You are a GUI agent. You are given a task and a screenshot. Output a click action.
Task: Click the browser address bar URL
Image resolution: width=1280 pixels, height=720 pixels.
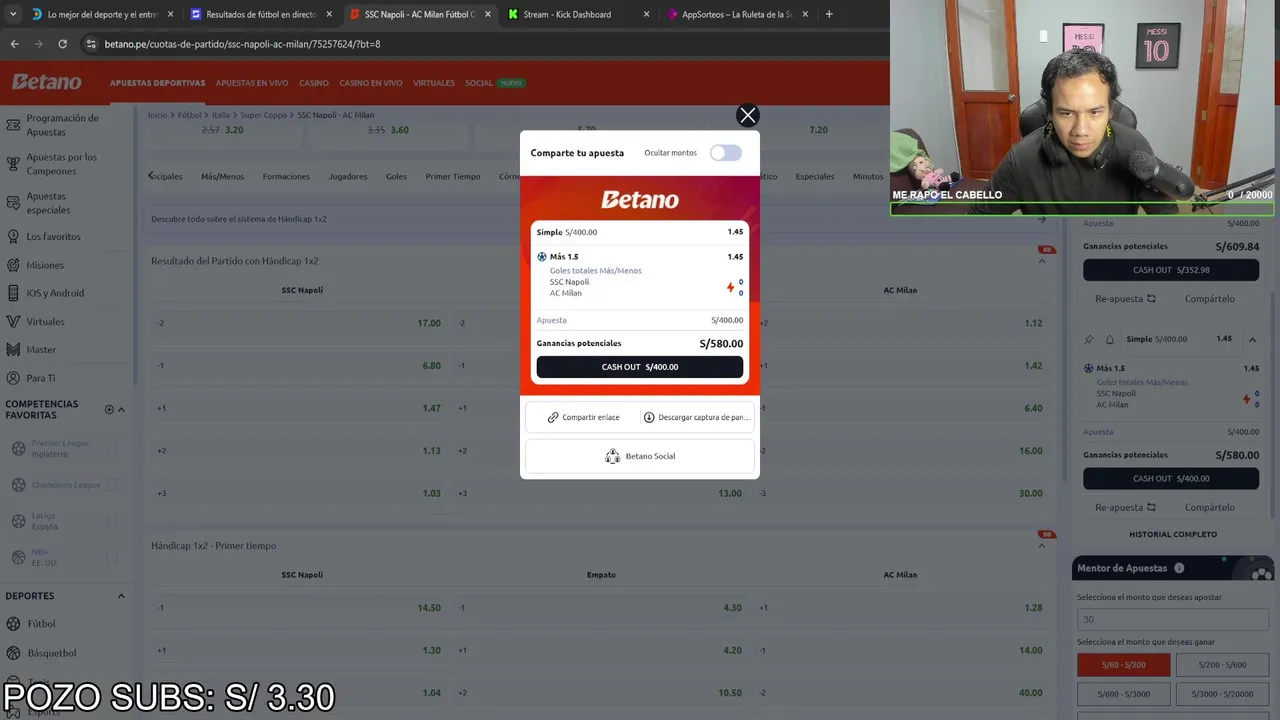click(242, 44)
